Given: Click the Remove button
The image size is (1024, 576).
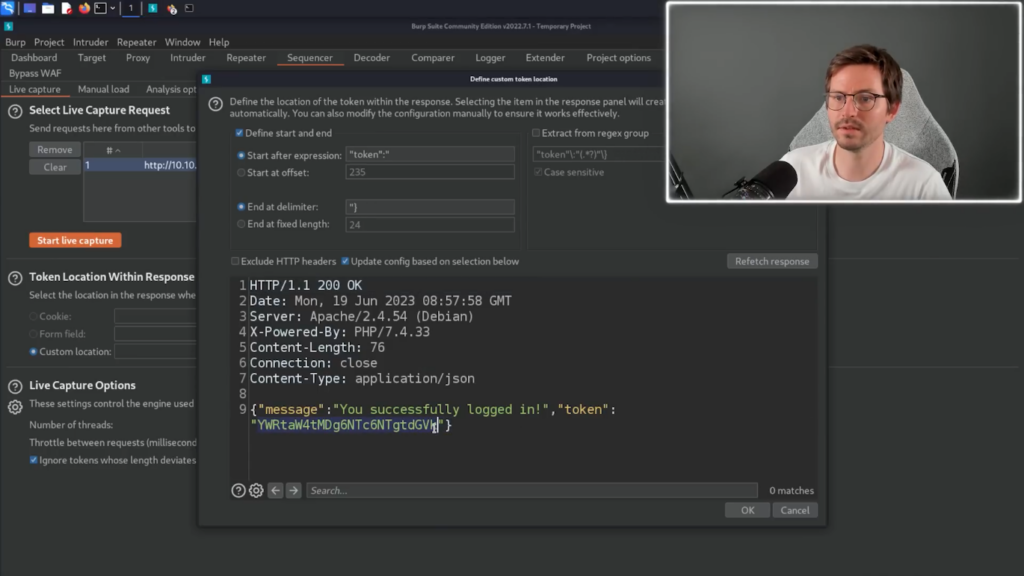Looking at the screenshot, I should [x=55, y=150].
